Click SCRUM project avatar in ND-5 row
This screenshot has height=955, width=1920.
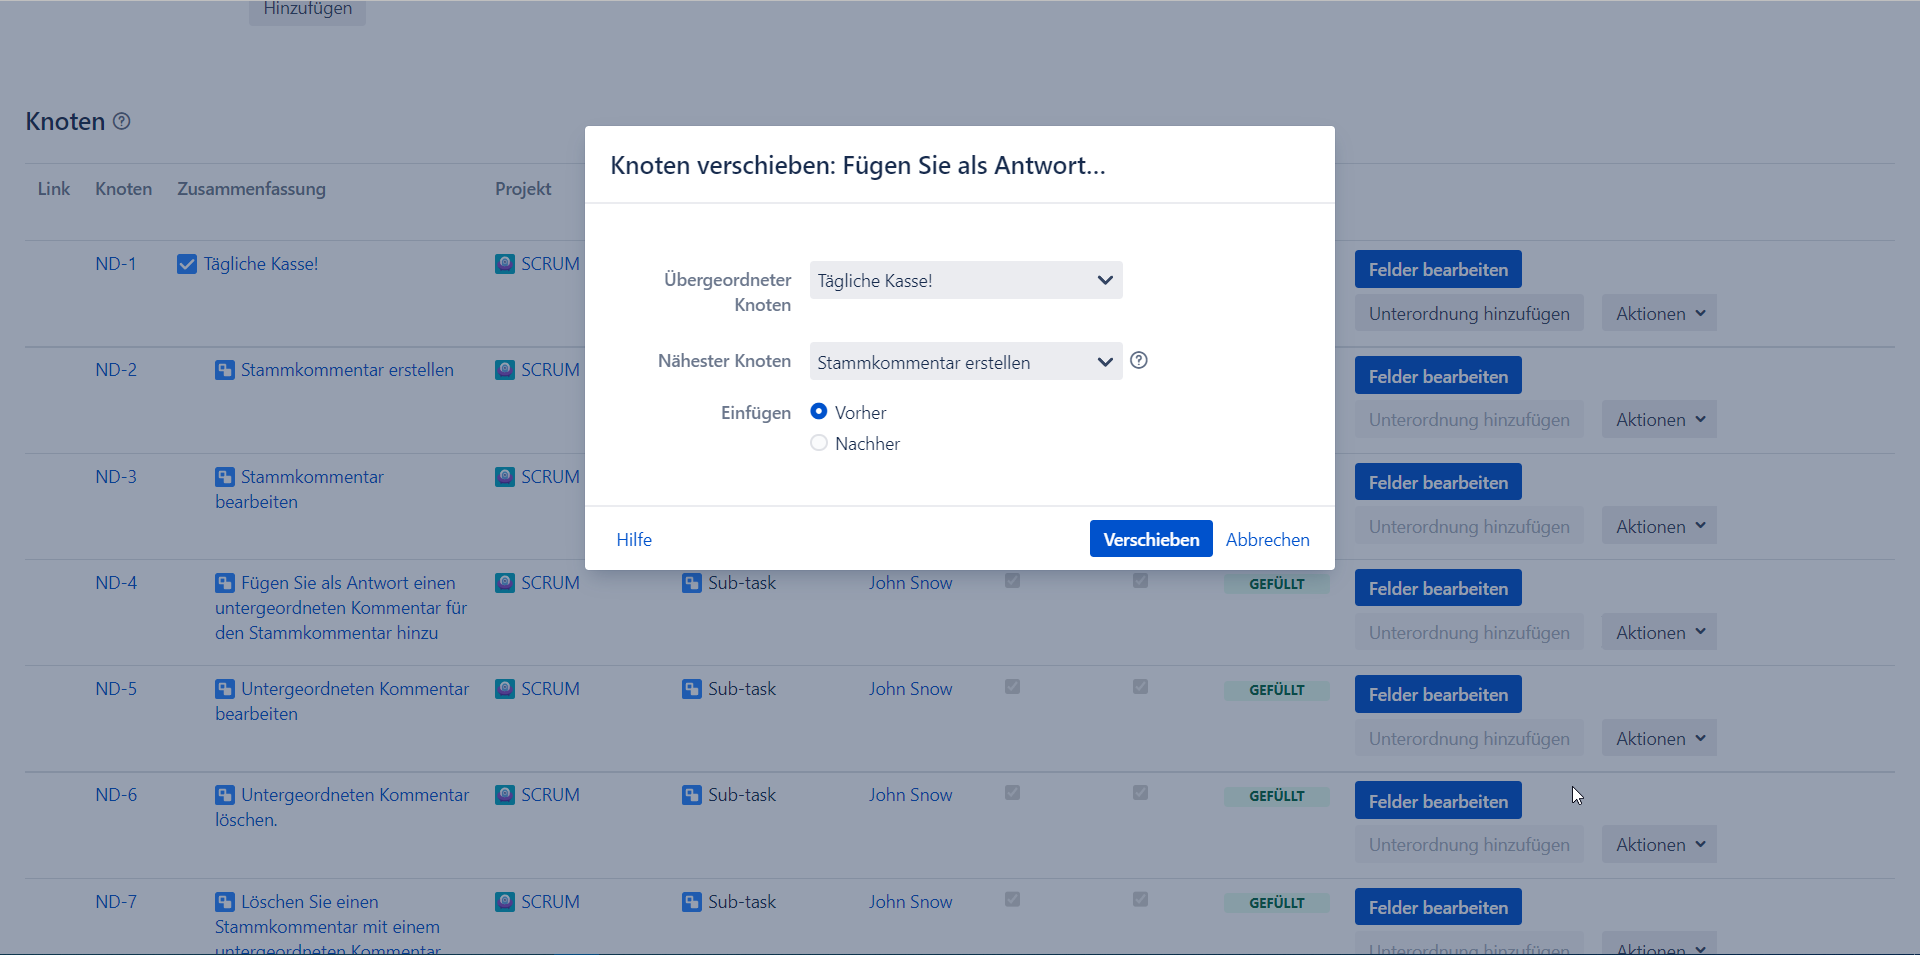[x=505, y=689]
